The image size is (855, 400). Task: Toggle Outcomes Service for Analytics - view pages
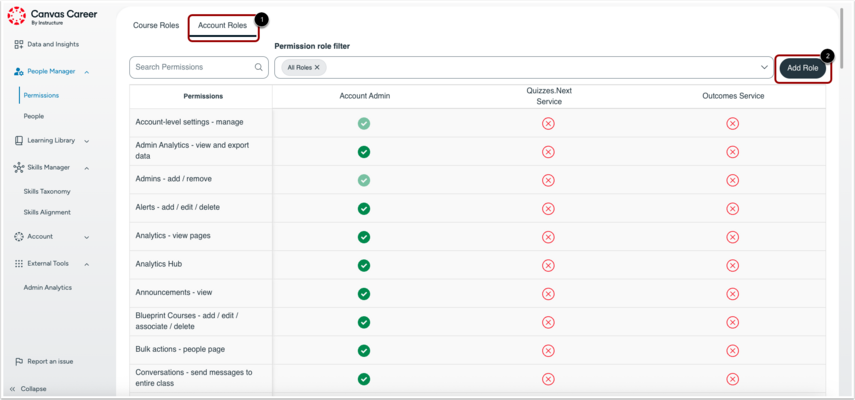click(x=733, y=237)
